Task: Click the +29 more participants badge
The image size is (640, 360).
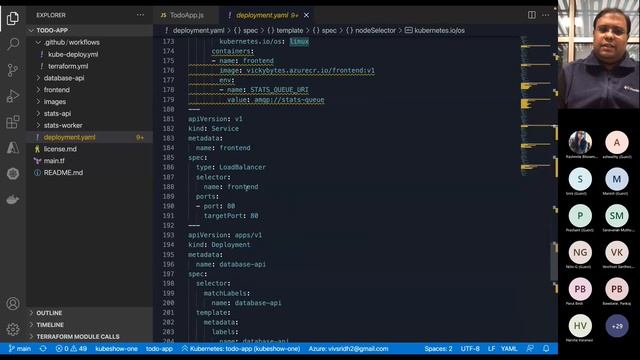Action: click(617, 326)
